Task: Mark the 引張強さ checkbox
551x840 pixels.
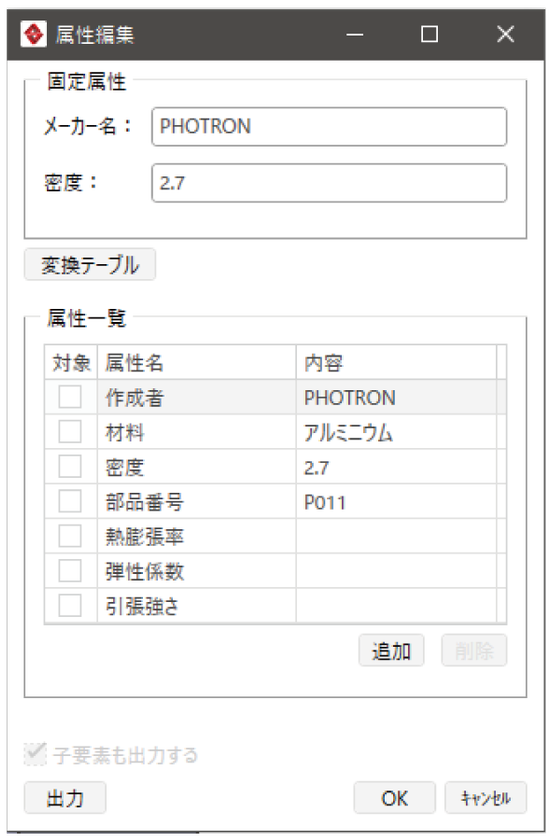Action: [70, 606]
